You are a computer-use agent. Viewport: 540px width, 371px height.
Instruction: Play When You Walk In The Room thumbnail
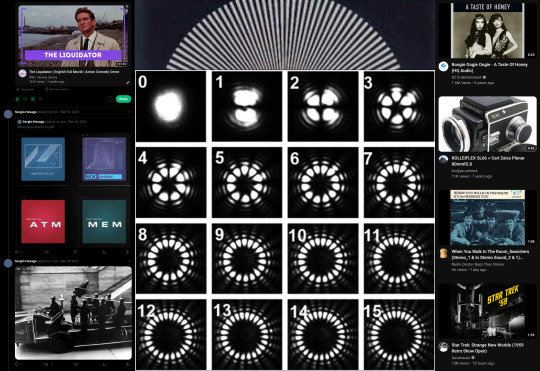[x=488, y=217]
